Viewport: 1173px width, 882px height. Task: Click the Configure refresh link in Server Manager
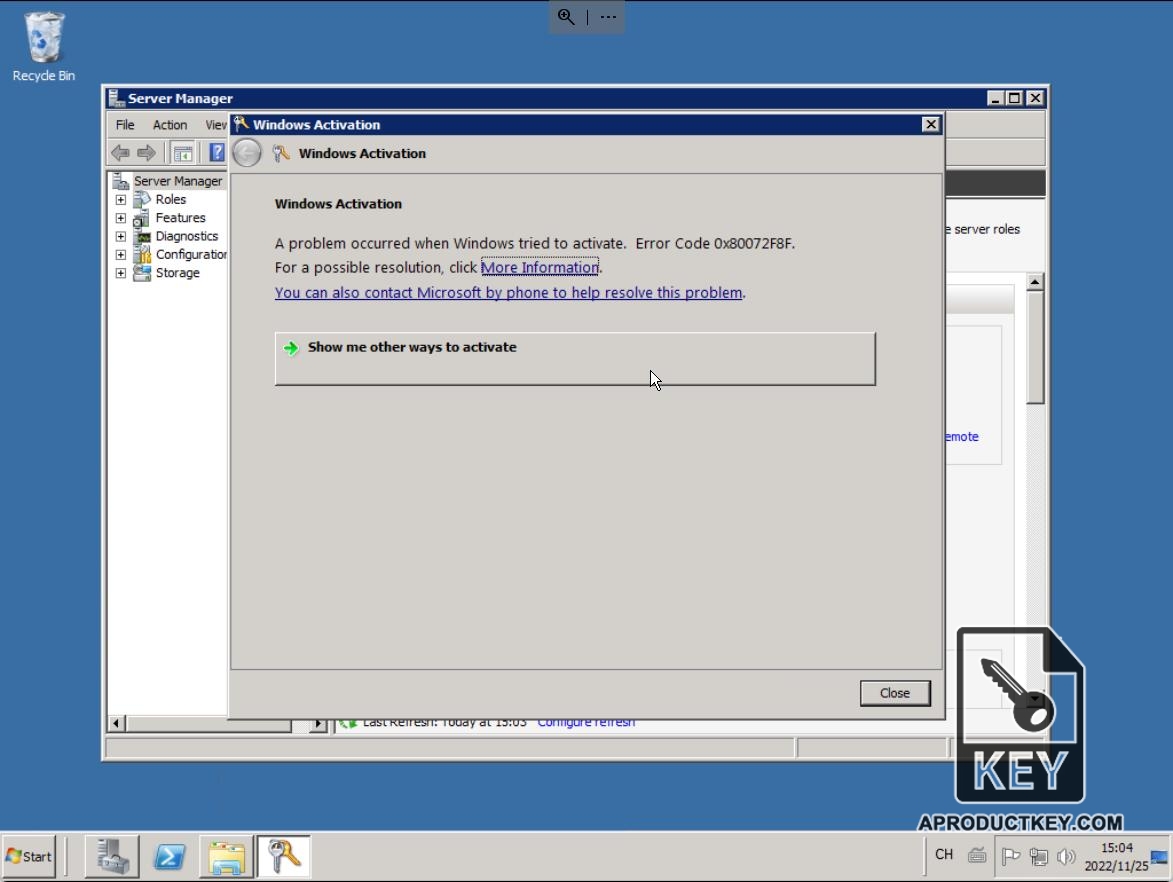coord(586,723)
